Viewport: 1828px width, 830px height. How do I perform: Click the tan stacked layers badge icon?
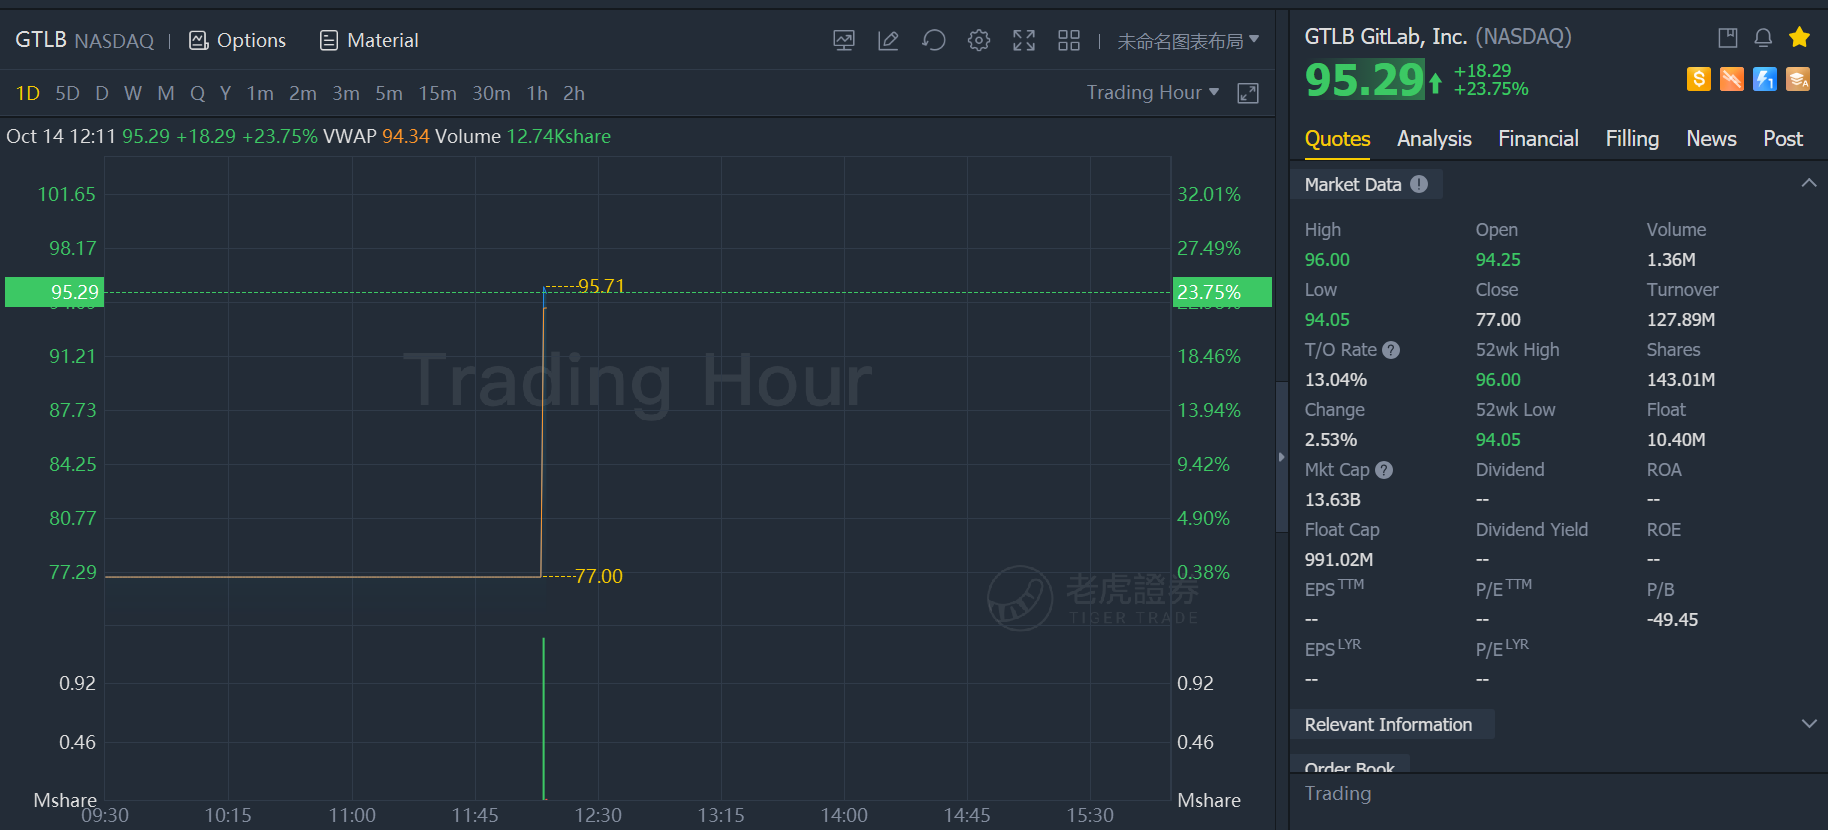point(1798,79)
